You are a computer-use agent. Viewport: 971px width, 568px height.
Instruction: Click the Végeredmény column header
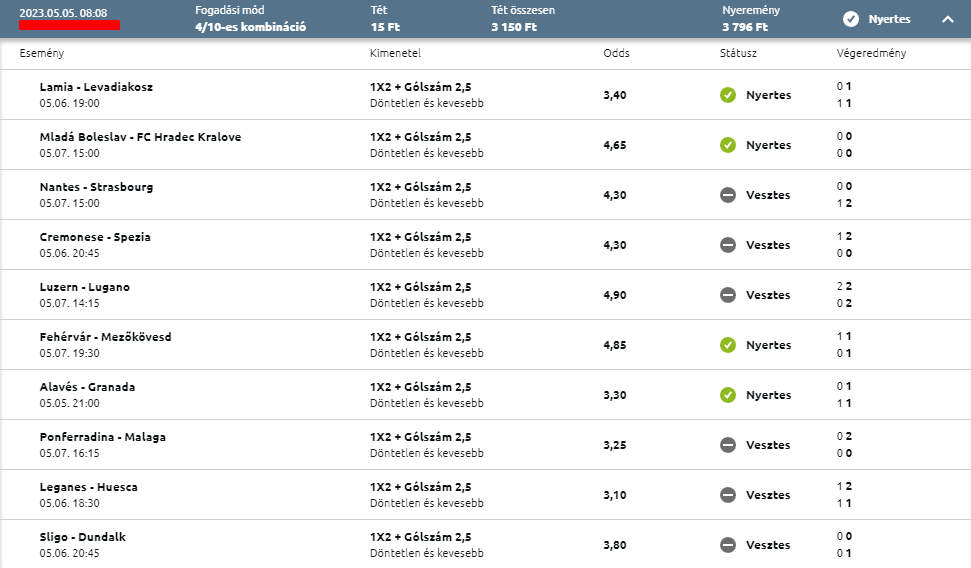[x=871, y=53]
